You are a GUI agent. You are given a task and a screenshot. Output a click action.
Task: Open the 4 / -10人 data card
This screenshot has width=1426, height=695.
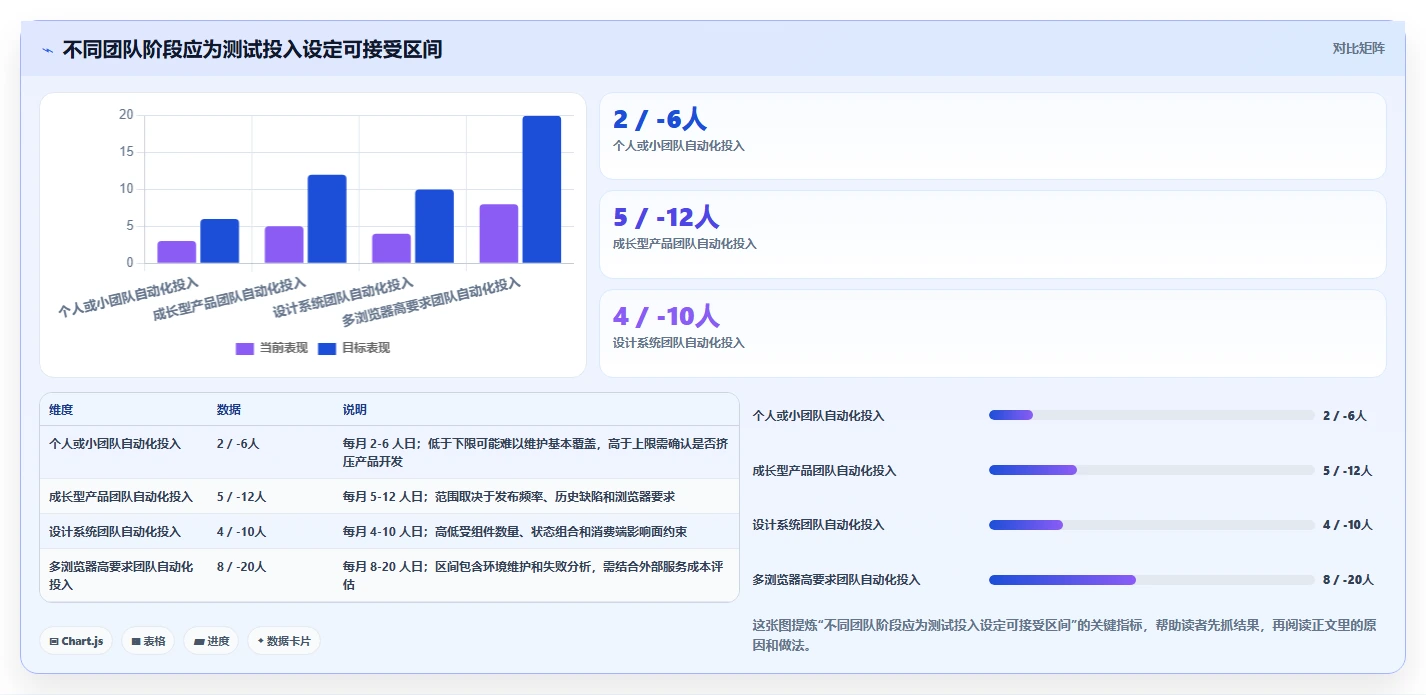pyautogui.click(x=992, y=333)
